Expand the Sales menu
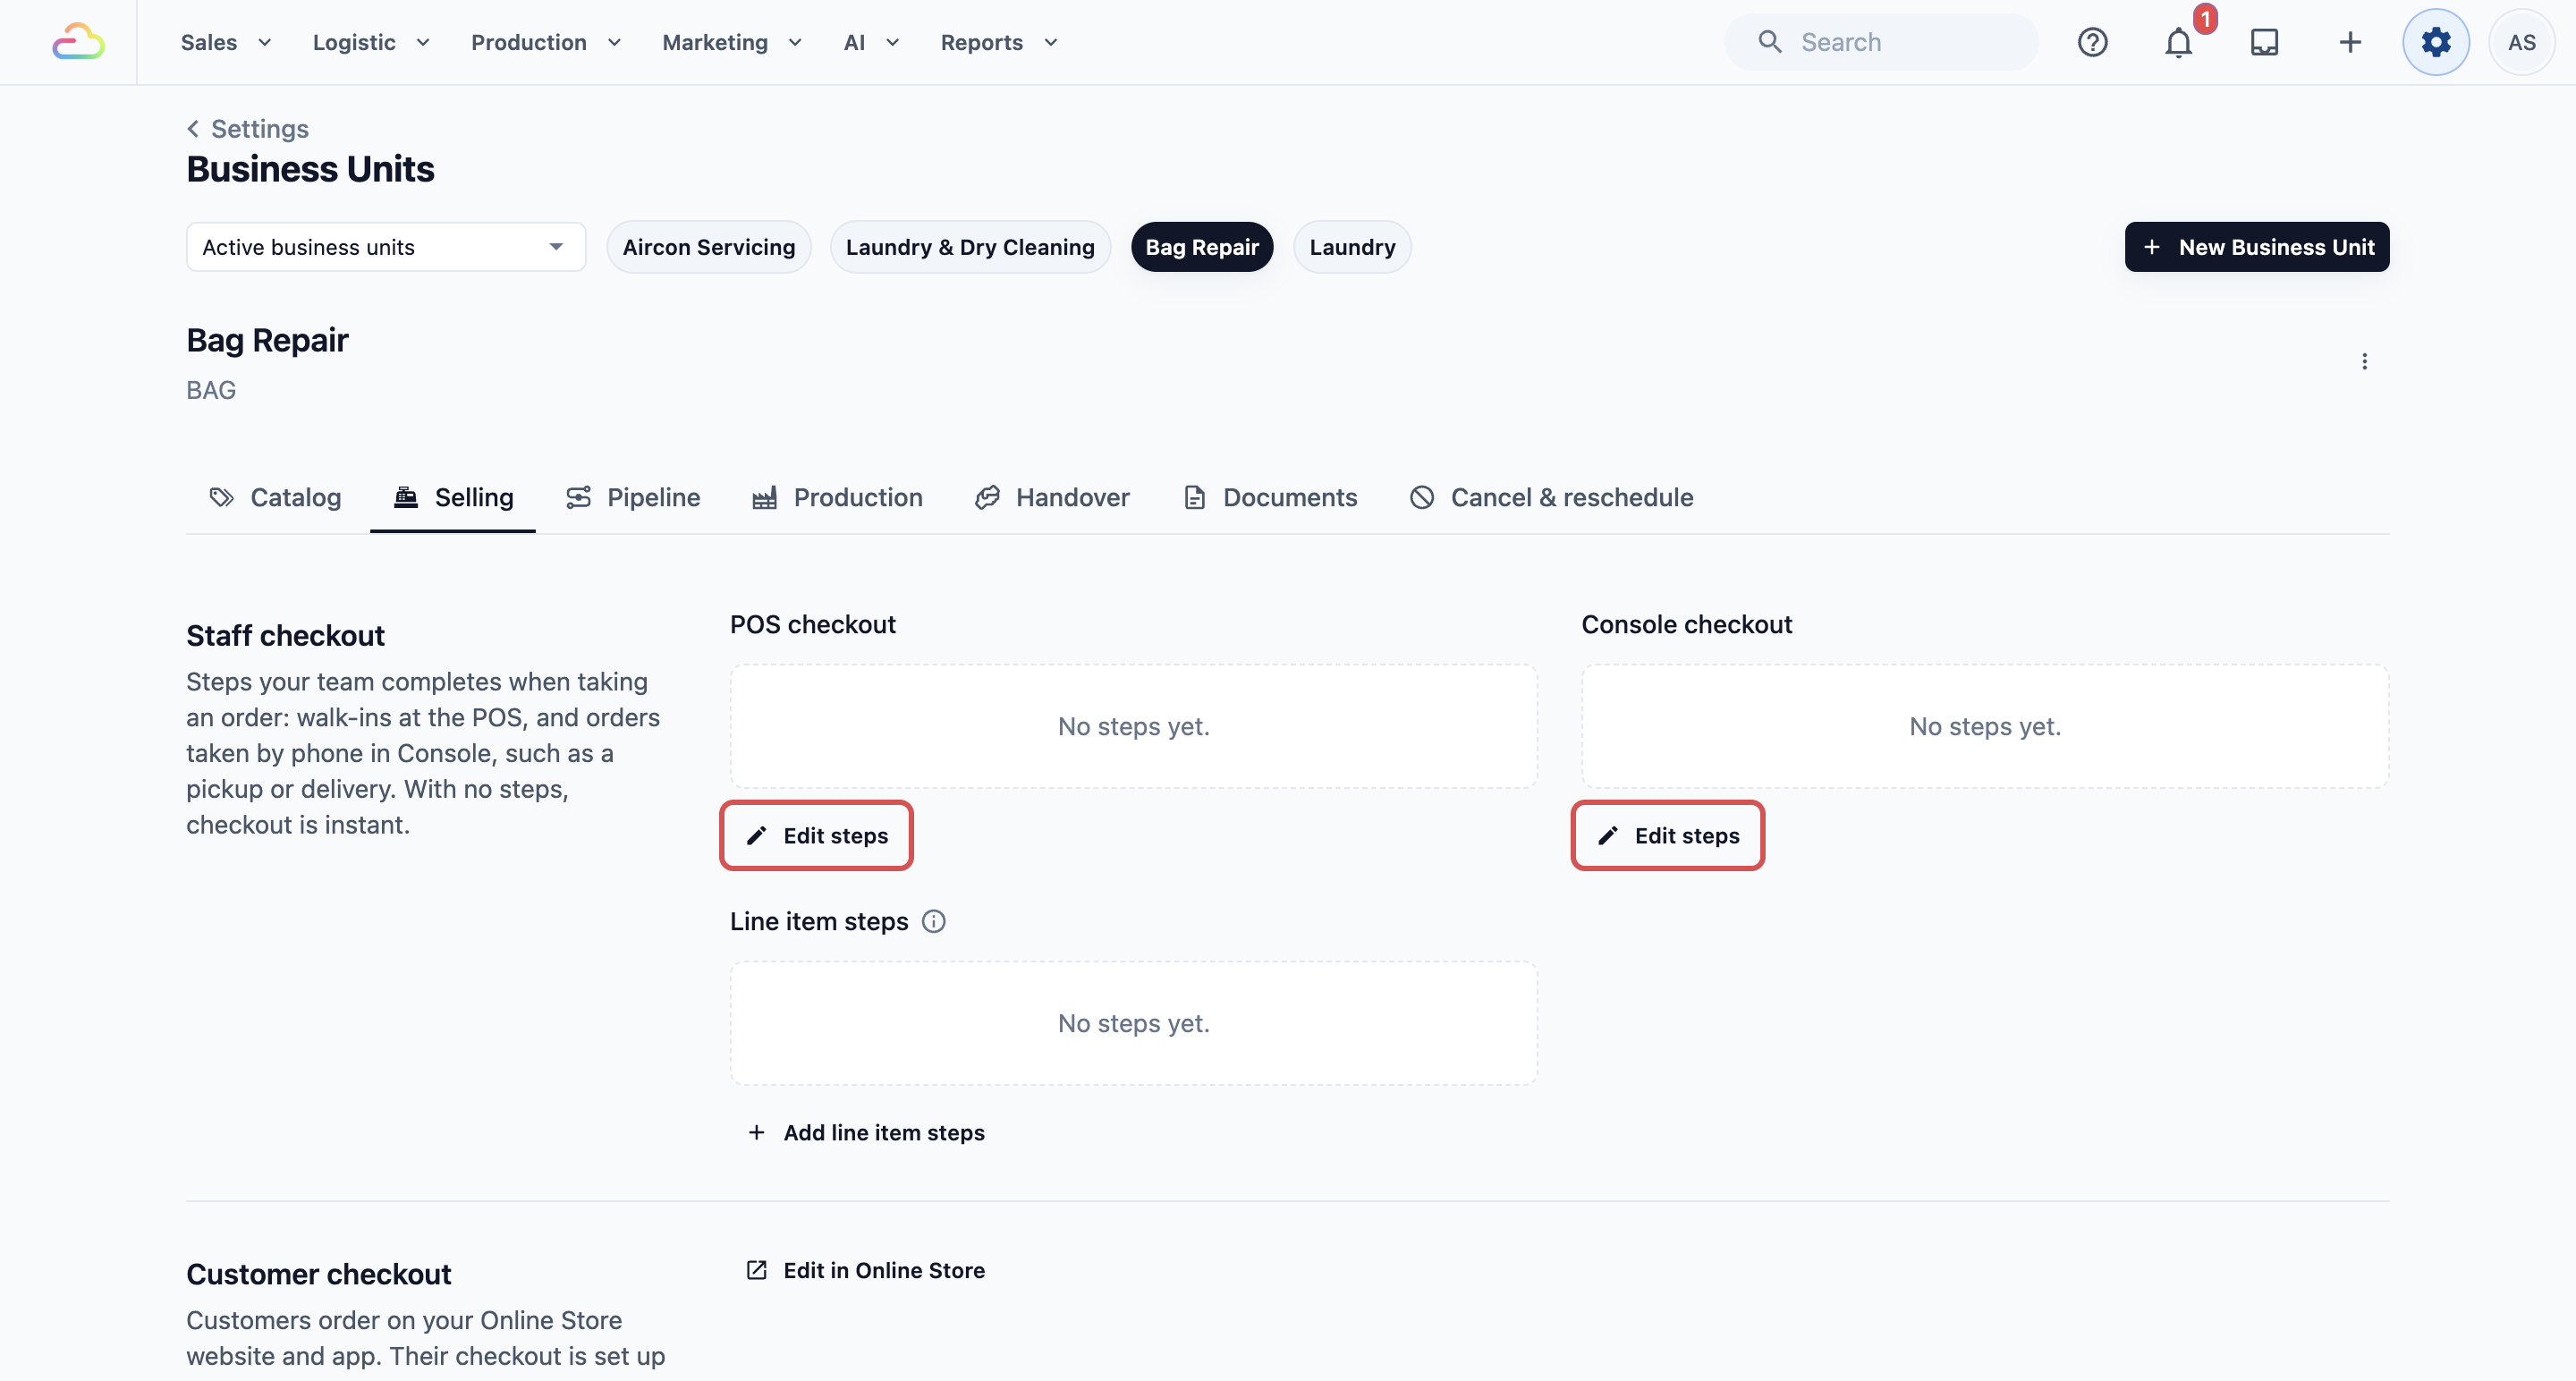 click(226, 42)
